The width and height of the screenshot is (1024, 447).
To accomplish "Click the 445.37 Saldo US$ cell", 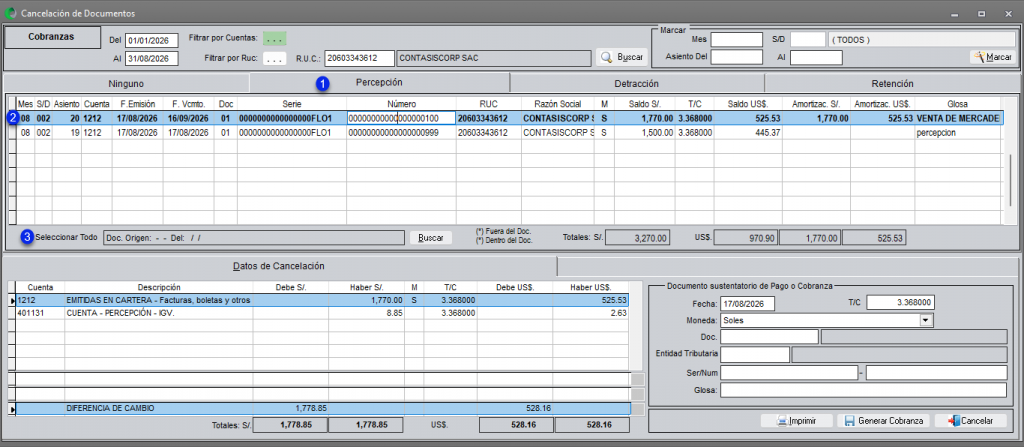I will pos(748,133).
